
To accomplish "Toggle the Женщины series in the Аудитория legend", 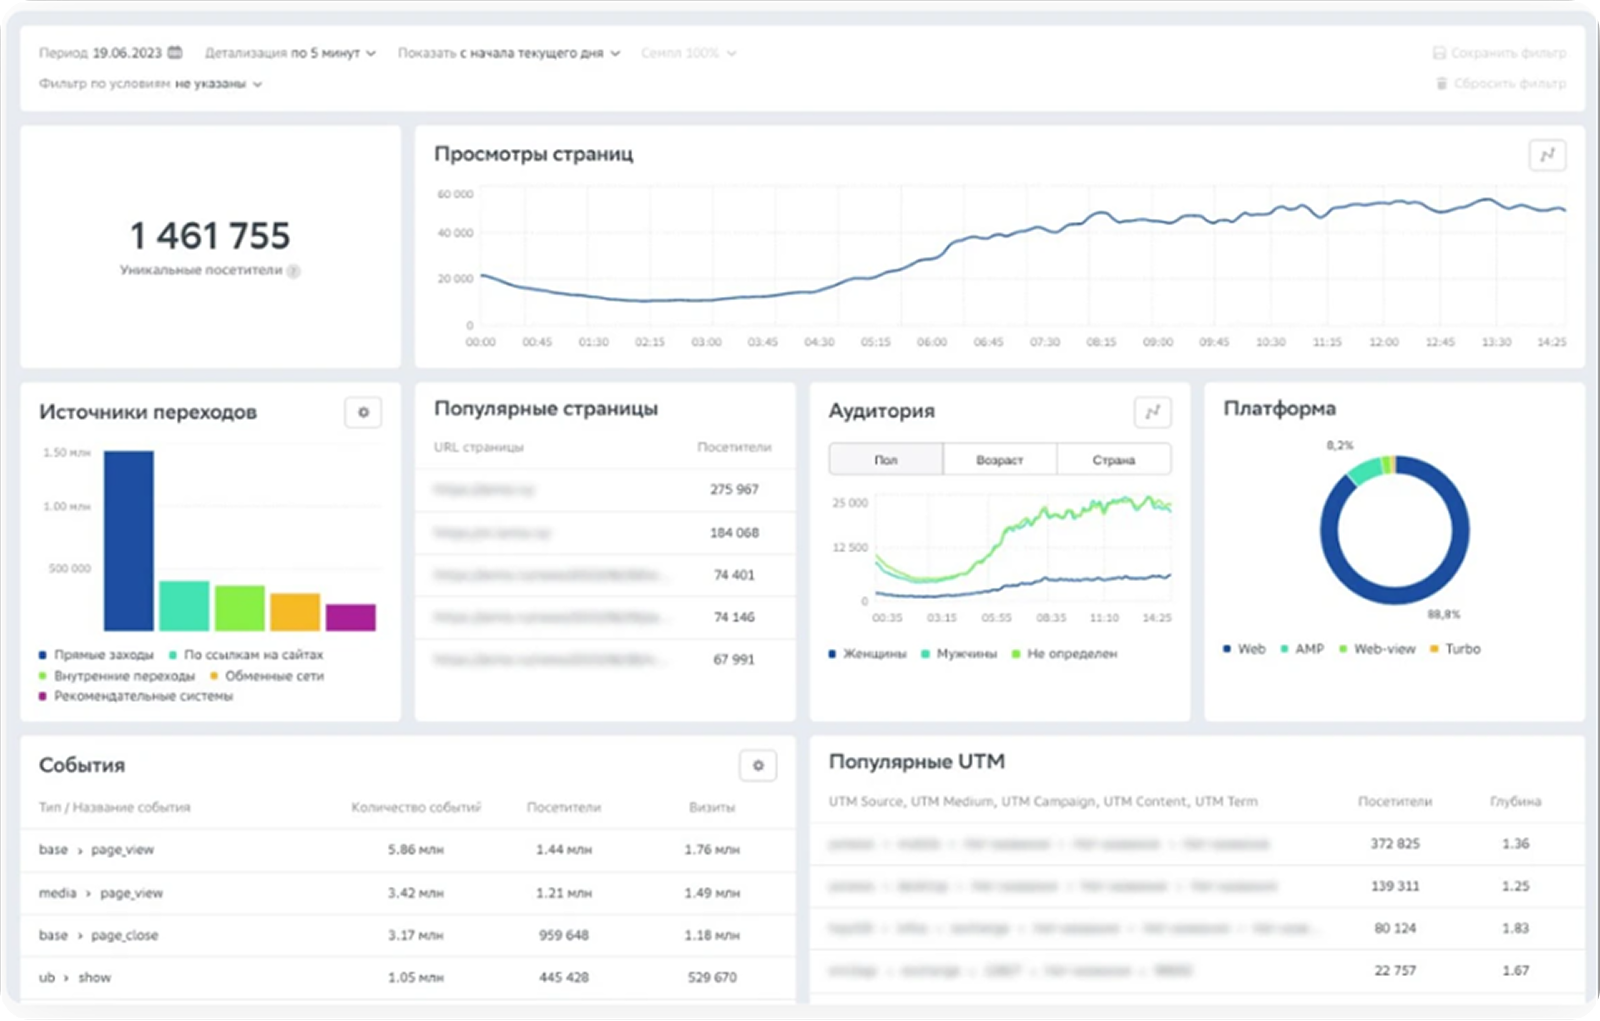I will point(867,654).
